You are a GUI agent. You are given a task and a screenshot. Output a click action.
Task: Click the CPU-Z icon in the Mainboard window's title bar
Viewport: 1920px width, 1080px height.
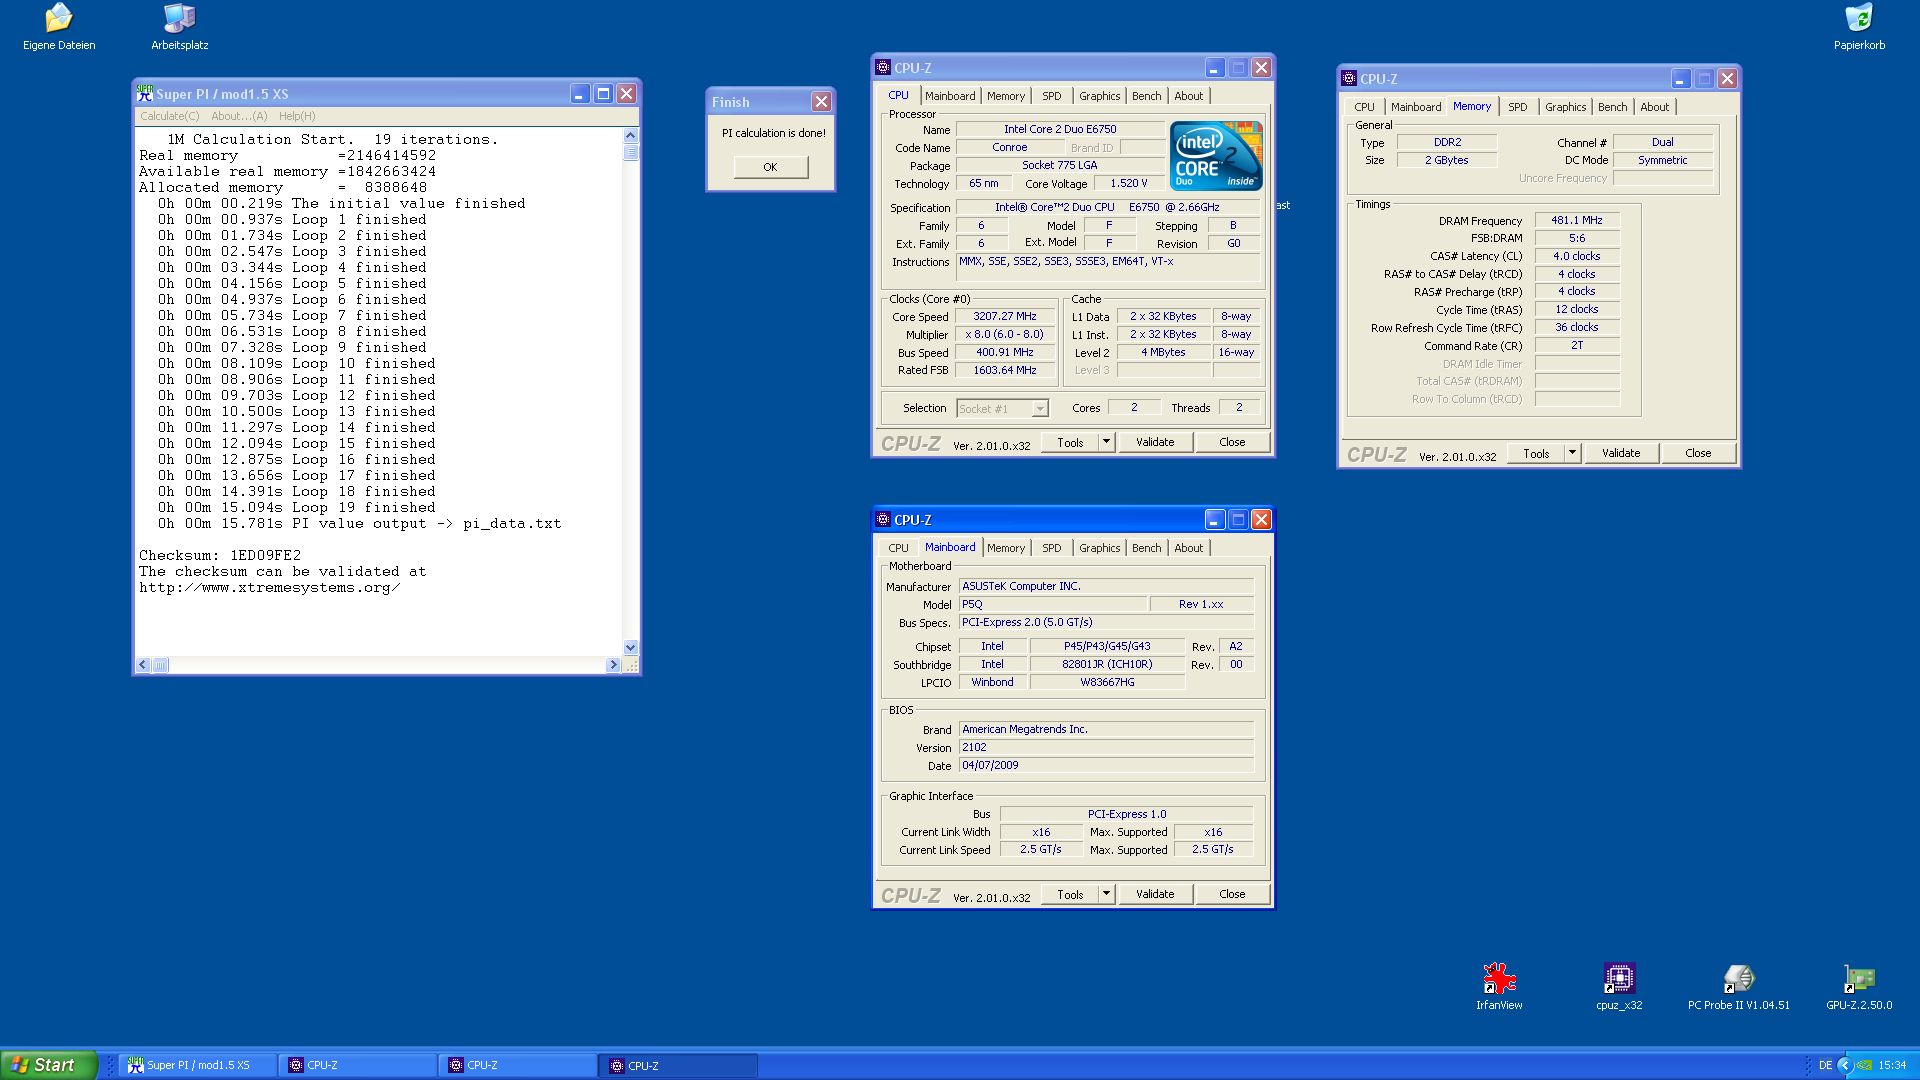tap(882, 519)
